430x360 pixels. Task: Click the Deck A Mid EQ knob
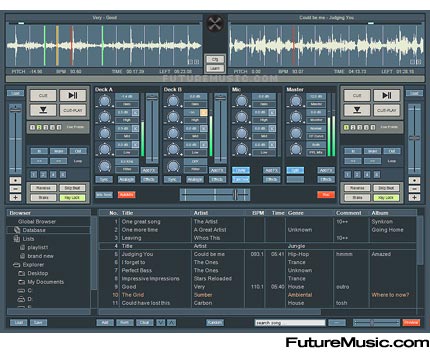point(105,133)
